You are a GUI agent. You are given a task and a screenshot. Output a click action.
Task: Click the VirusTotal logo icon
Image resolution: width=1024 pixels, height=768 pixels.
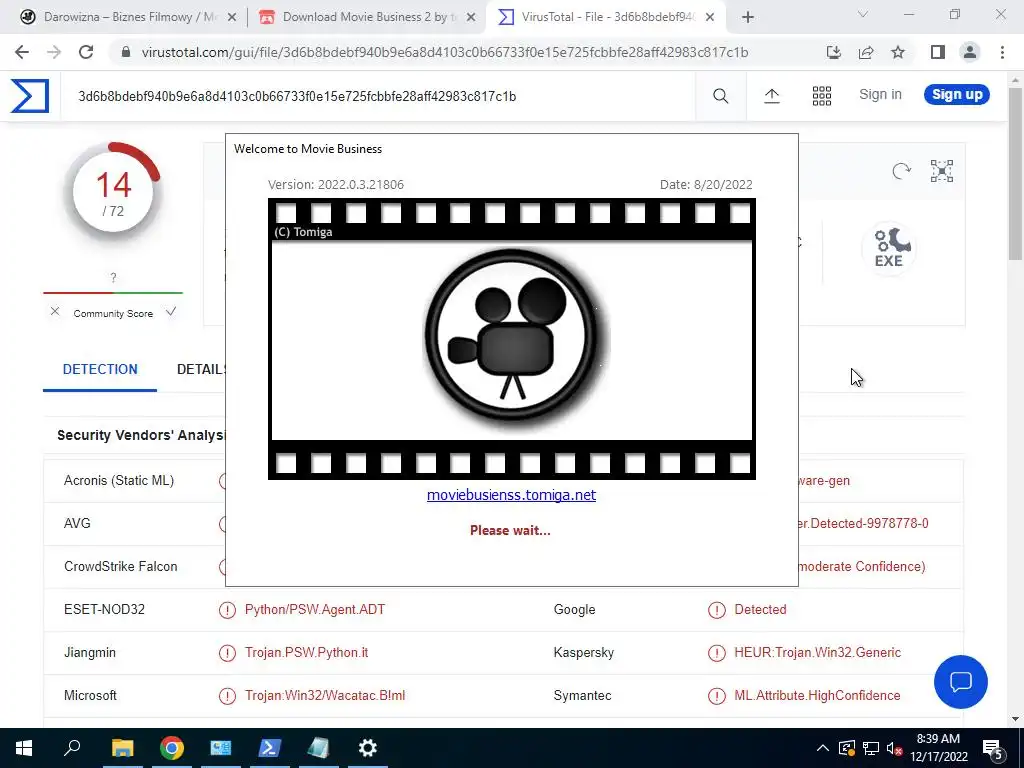29,96
